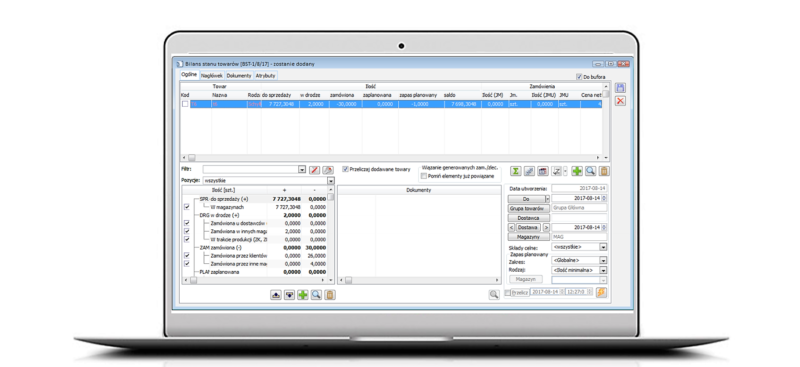Switch to the Dokumenty tab
This screenshot has width=800, height=367.
(x=239, y=76)
